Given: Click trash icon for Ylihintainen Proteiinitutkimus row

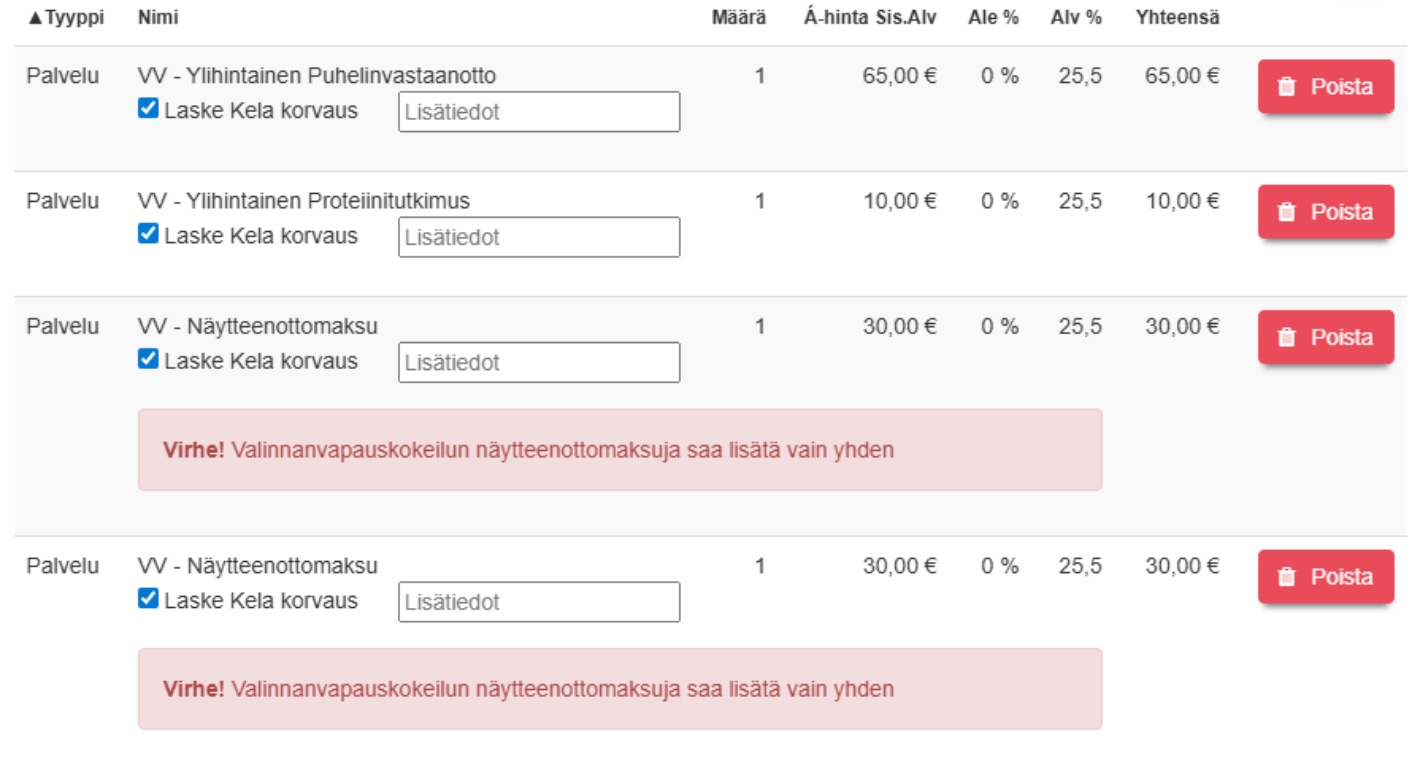Looking at the screenshot, I should pos(1288,212).
